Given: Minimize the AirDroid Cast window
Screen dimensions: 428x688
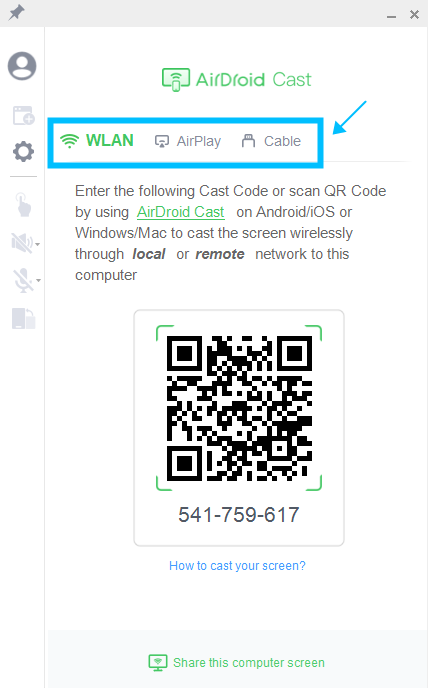Looking at the screenshot, I should [392, 15].
